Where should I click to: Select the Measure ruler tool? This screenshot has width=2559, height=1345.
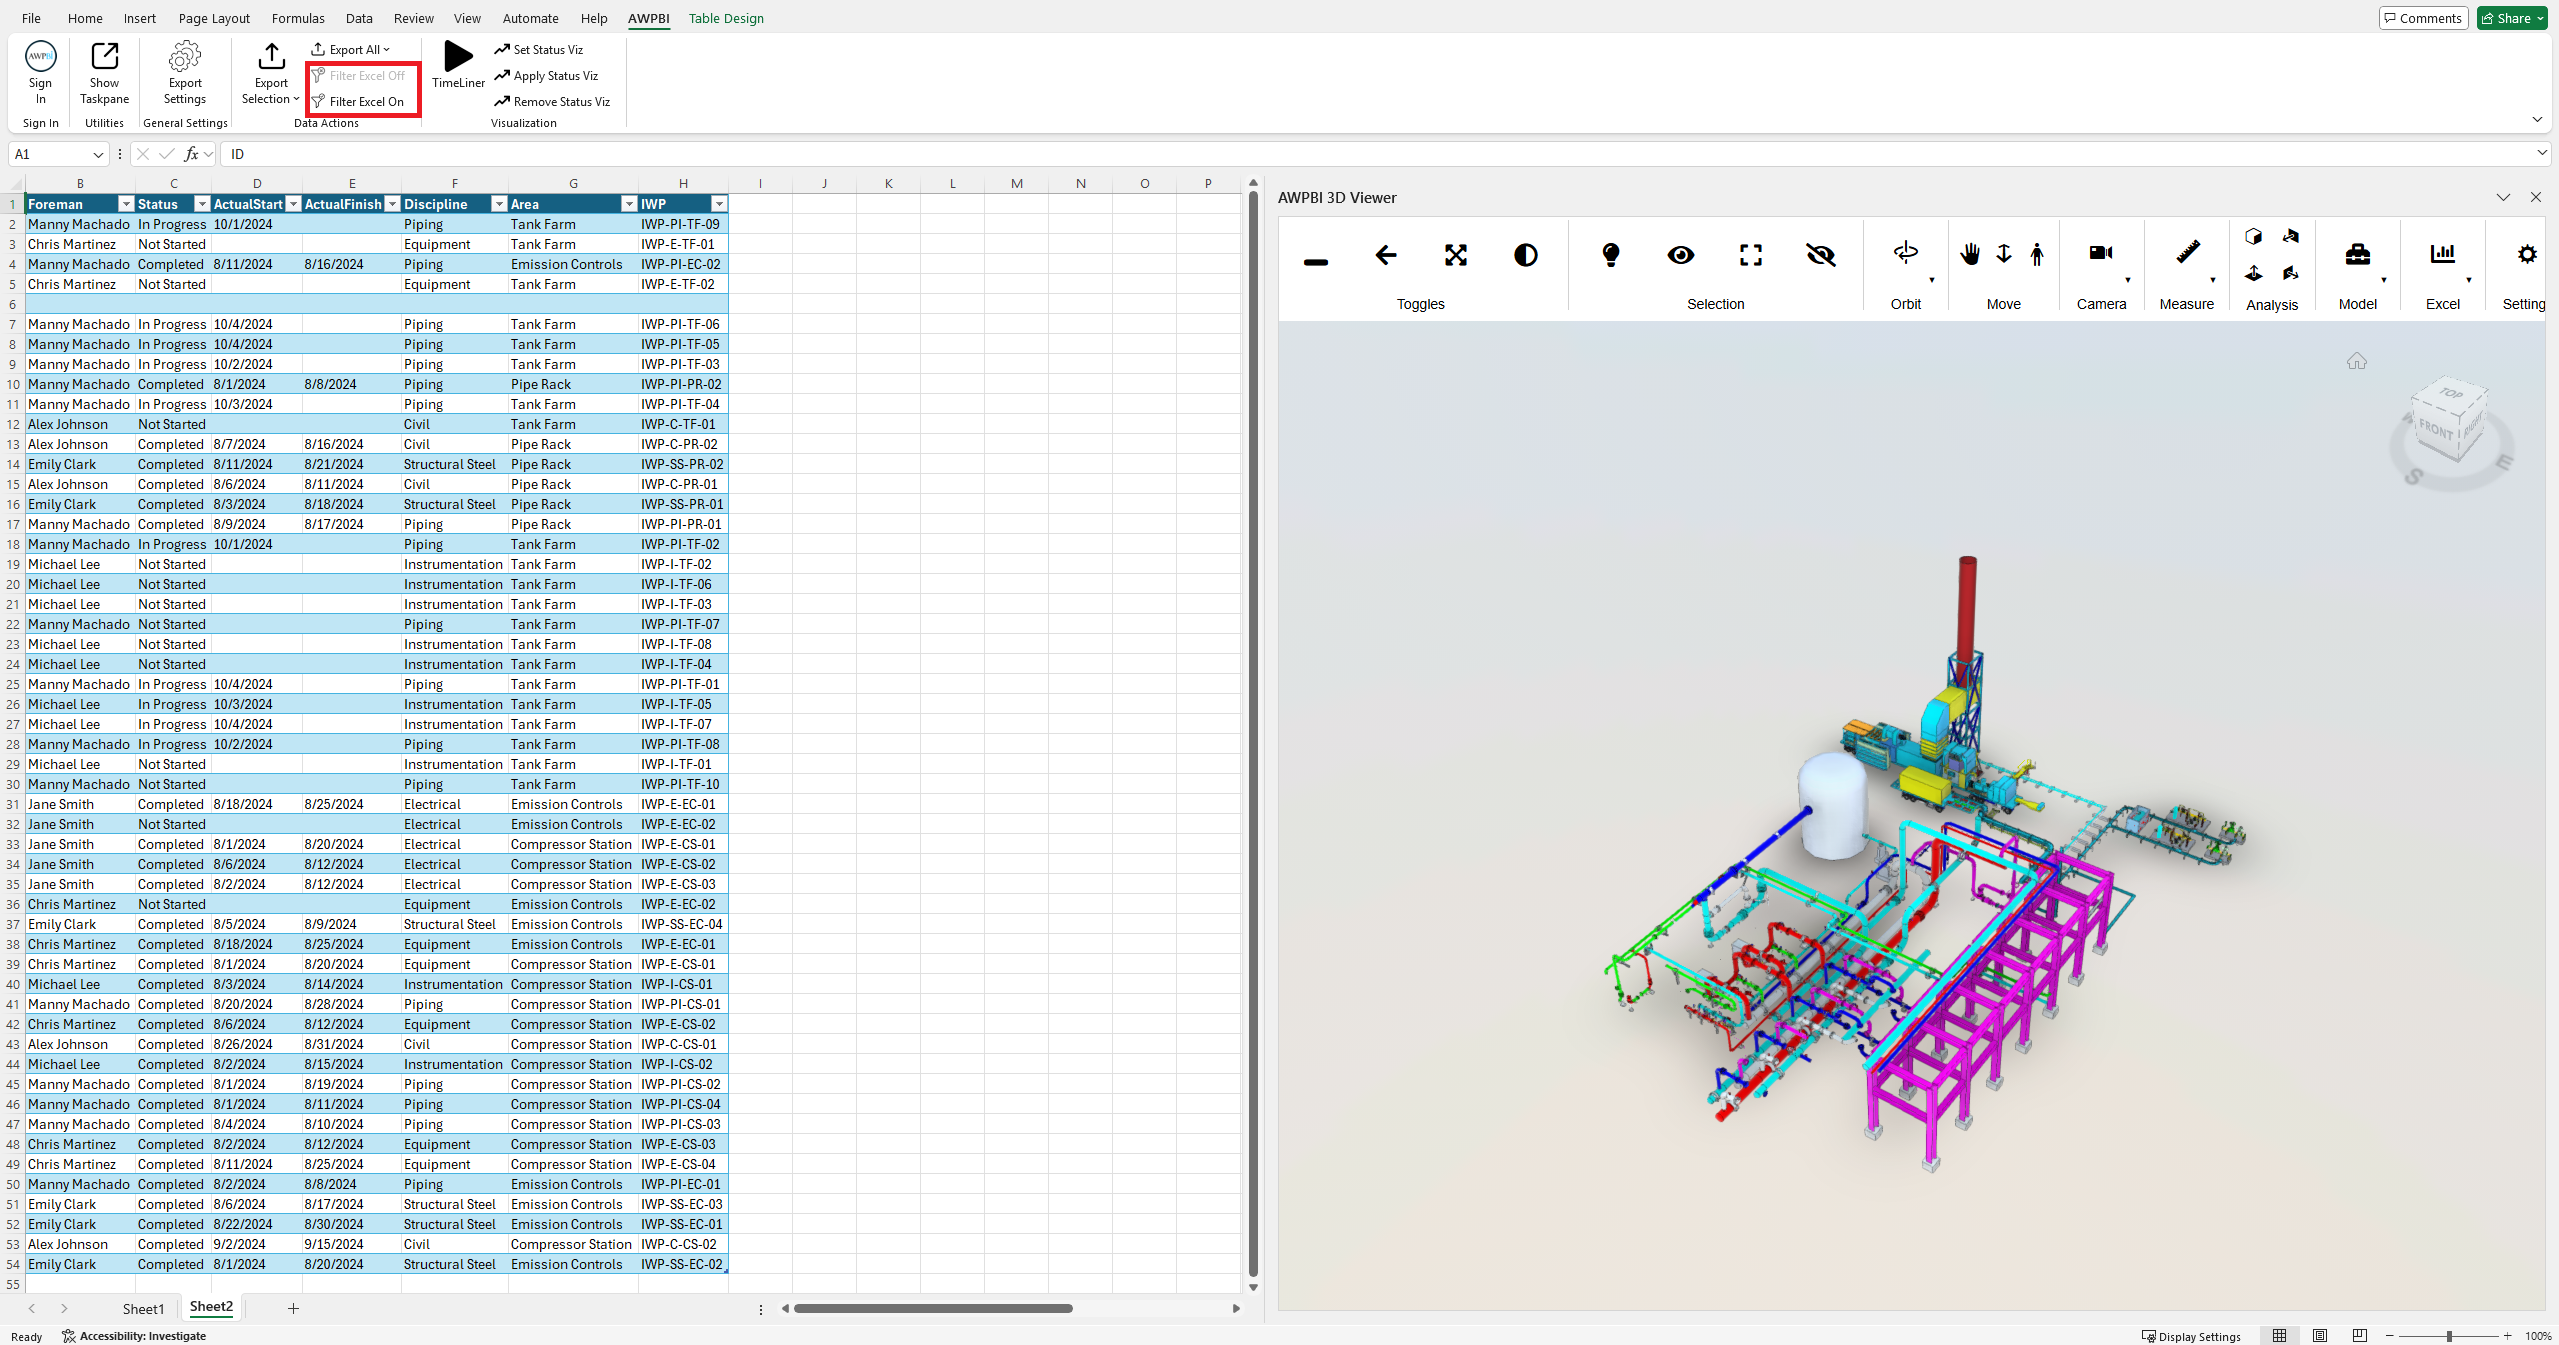[2187, 253]
